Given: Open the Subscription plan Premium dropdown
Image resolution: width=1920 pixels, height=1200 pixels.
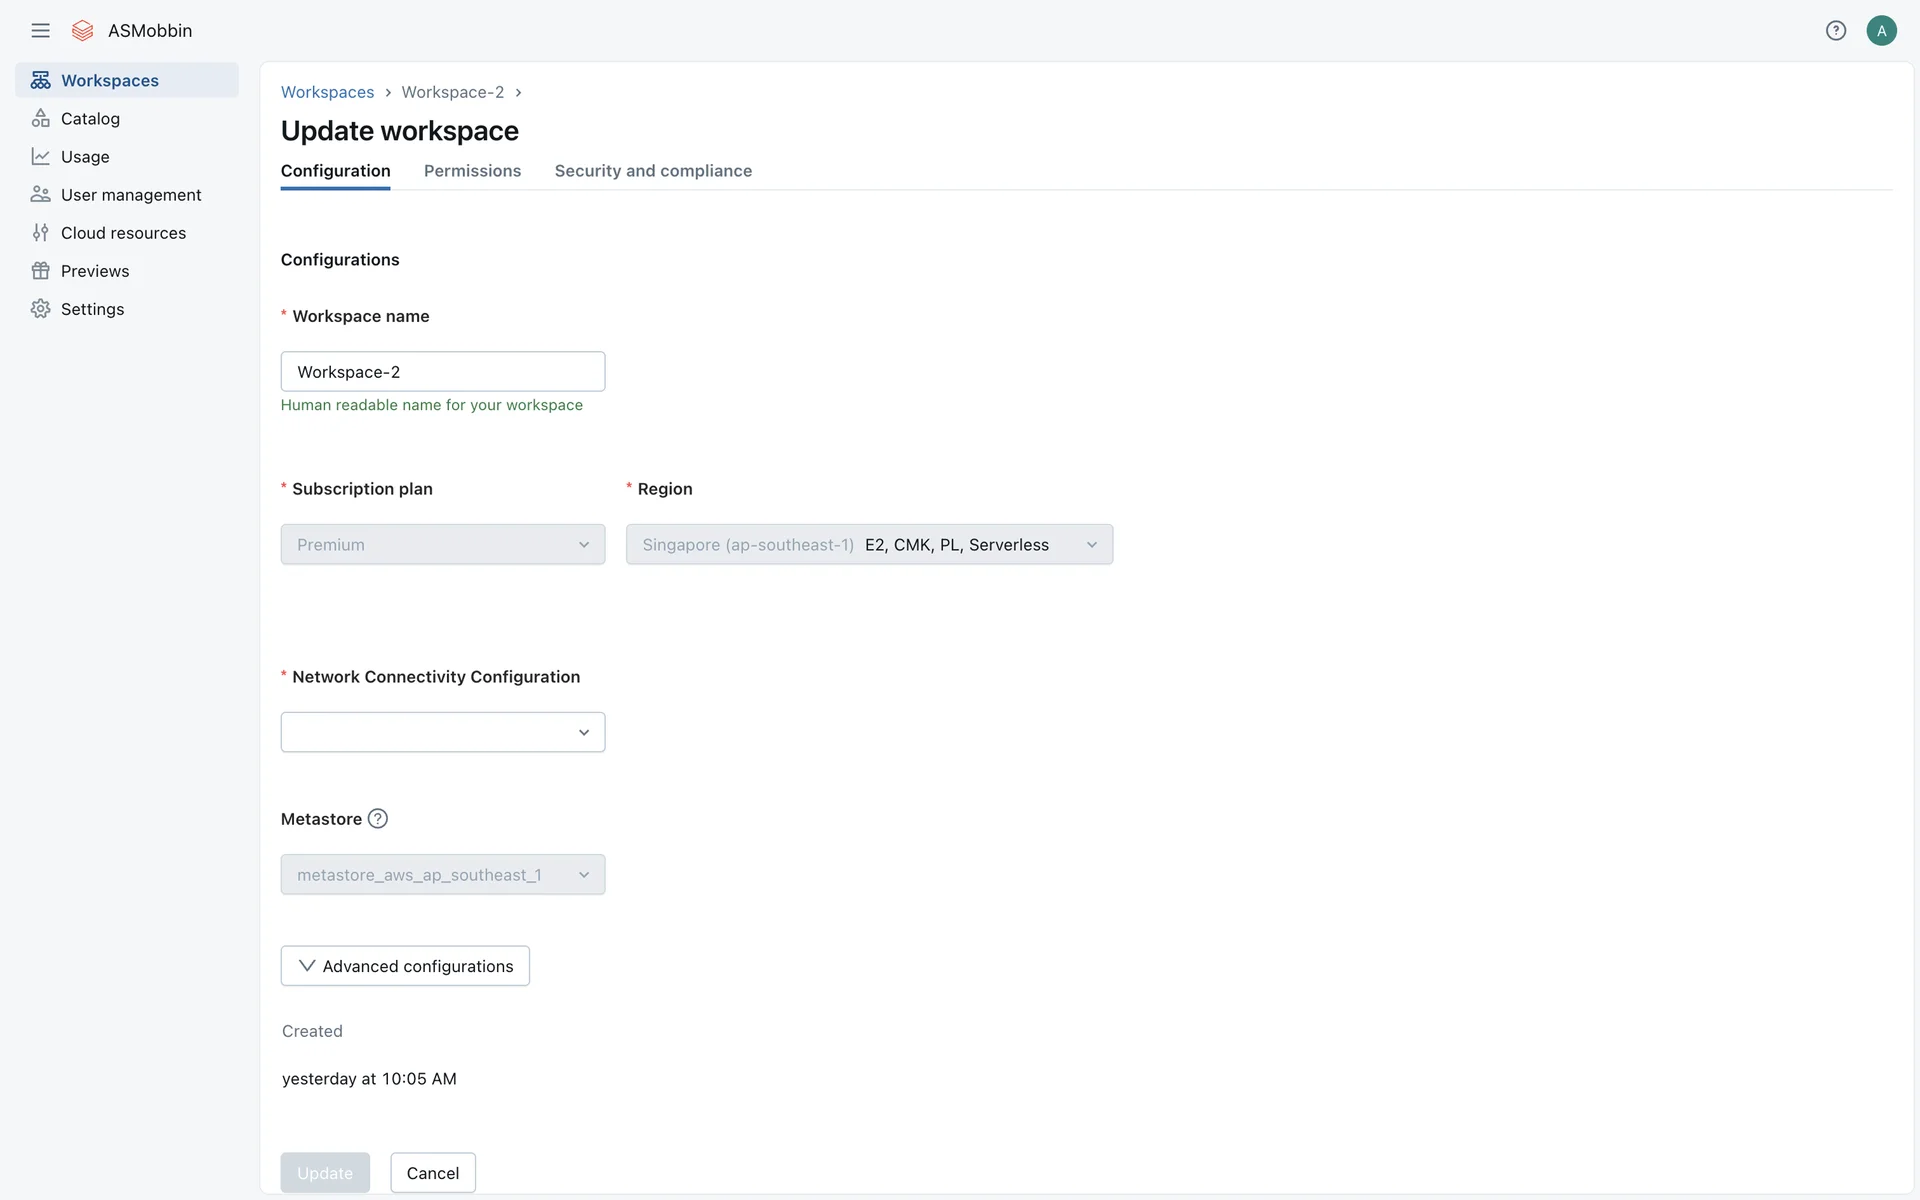Looking at the screenshot, I should (442, 544).
